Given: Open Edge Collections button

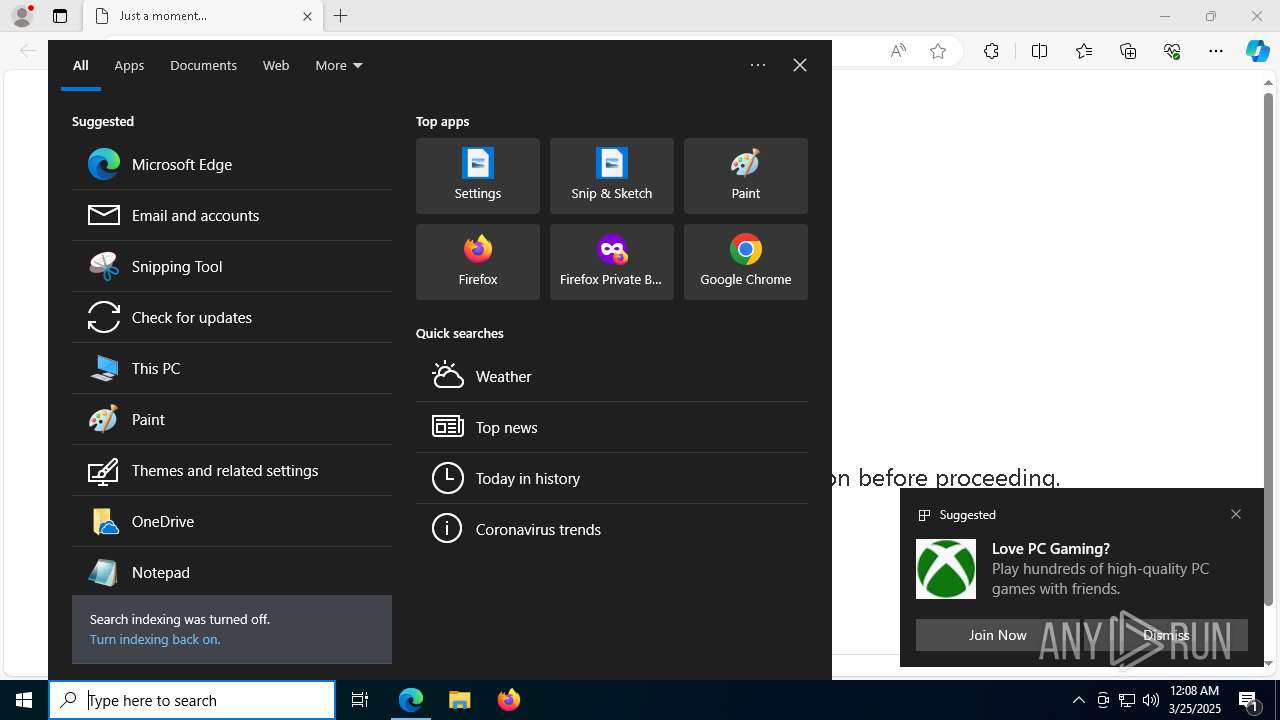Looking at the screenshot, I should (1128, 51).
